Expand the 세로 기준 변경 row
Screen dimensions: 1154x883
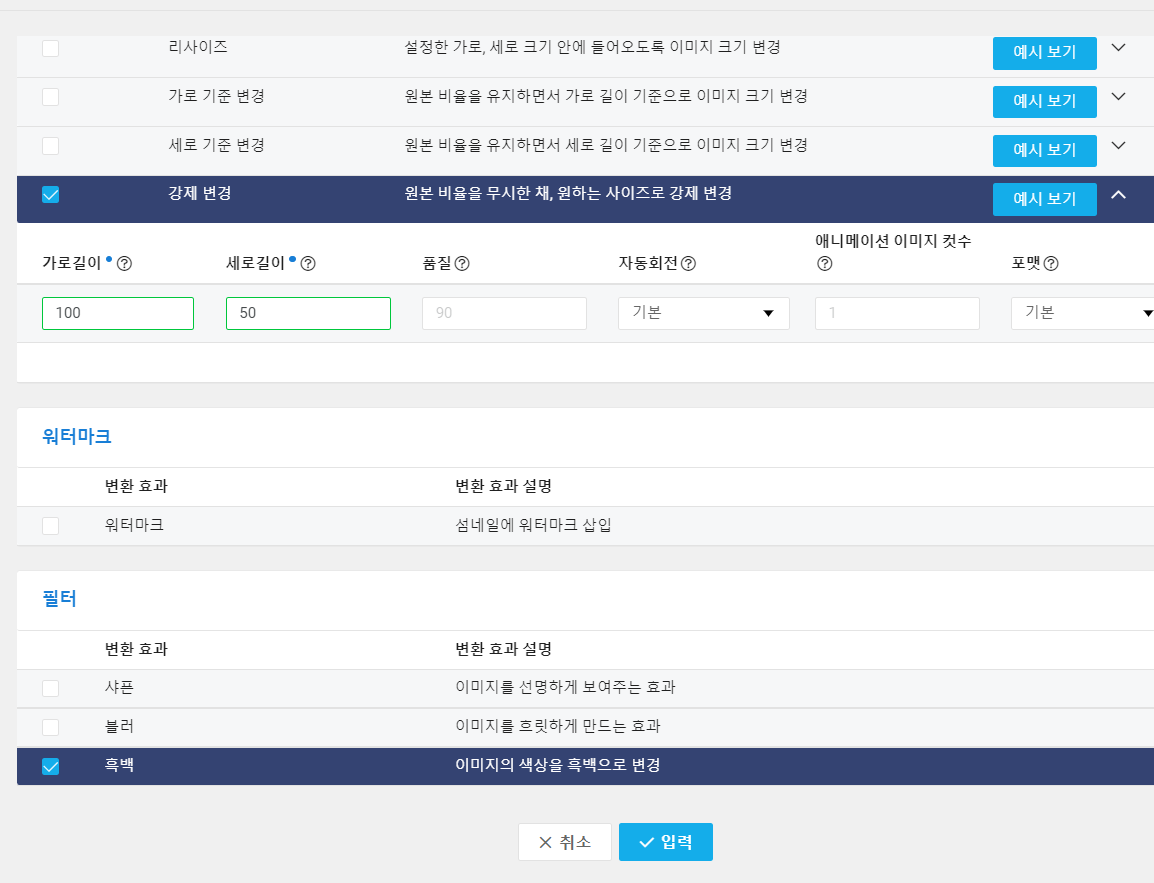point(1118,145)
